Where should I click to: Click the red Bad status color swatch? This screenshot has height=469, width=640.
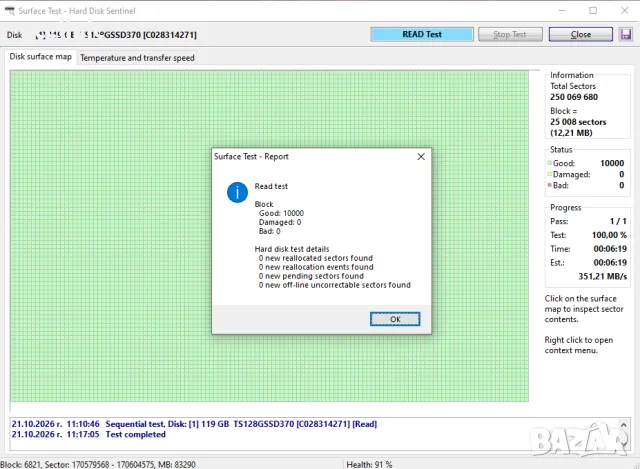tap(549, 185)
